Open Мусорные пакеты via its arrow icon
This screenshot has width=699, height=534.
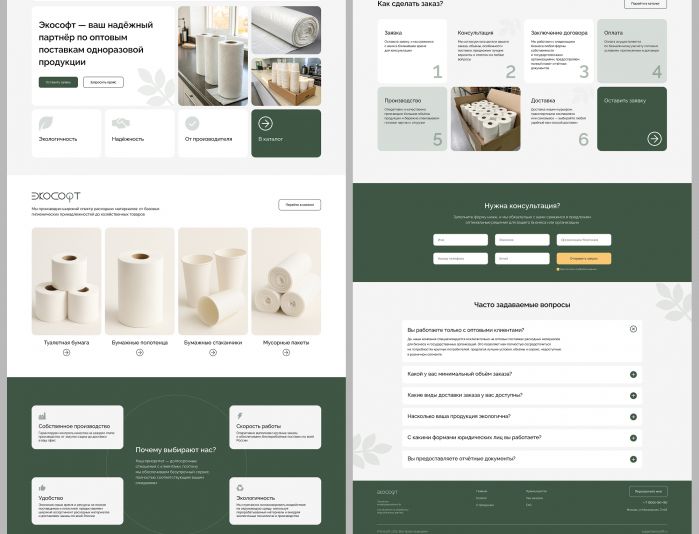pyautogui.click(x=286, y=353)
